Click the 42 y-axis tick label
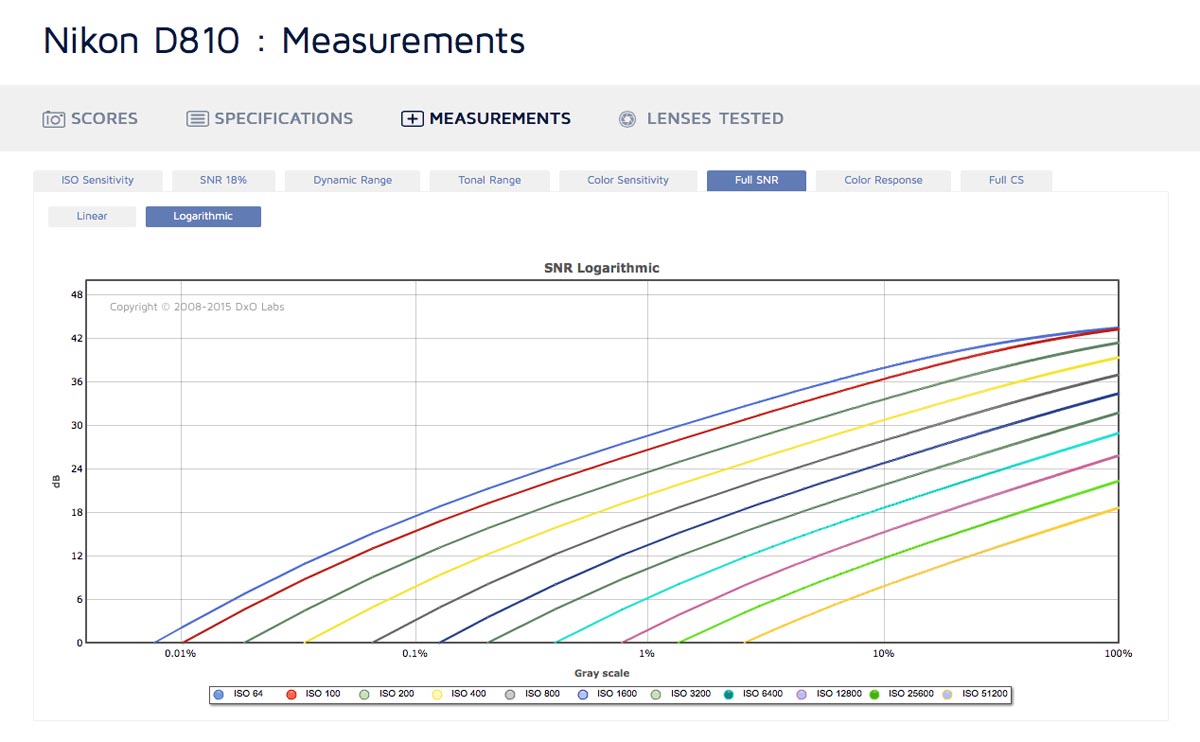This screenshot has width=1200, height=742. pos(77,339)
